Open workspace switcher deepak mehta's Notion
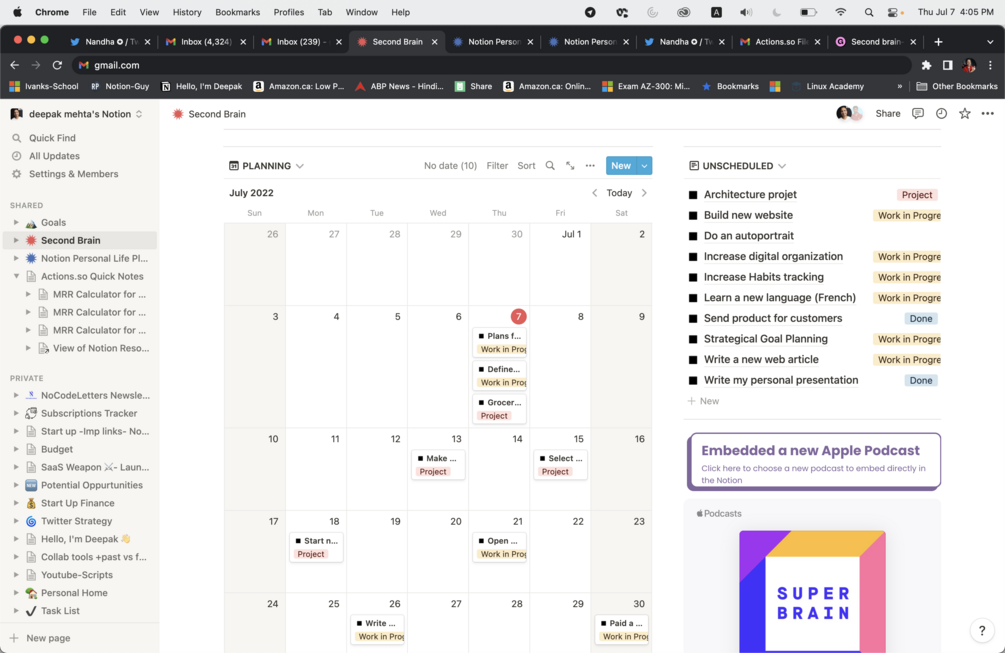1005x653 pixels. pos(77,114)
